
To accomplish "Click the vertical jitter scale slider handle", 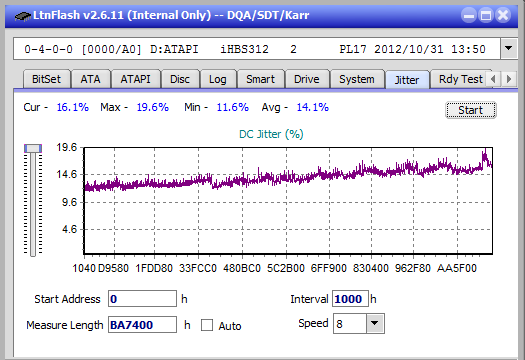I will [x=33, y=148].
